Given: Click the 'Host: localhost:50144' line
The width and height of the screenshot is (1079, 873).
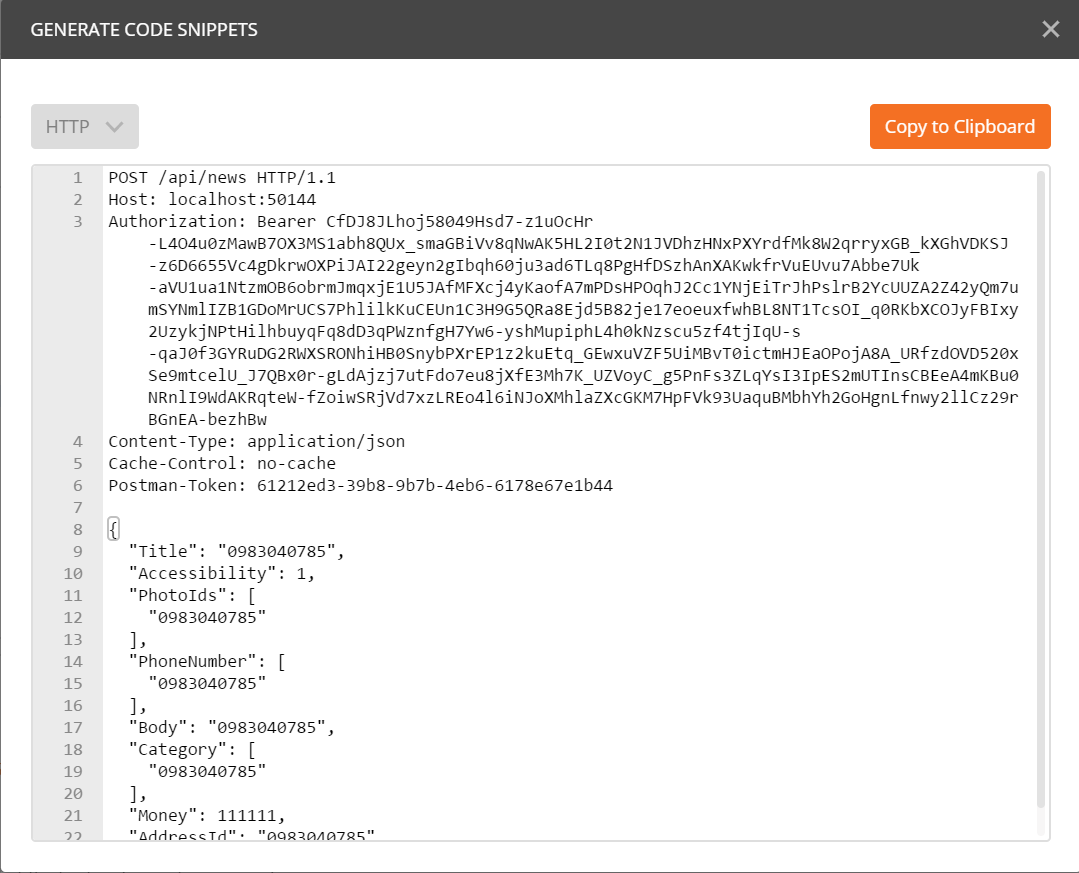Looking at the screenshot, I should point(212,200).
